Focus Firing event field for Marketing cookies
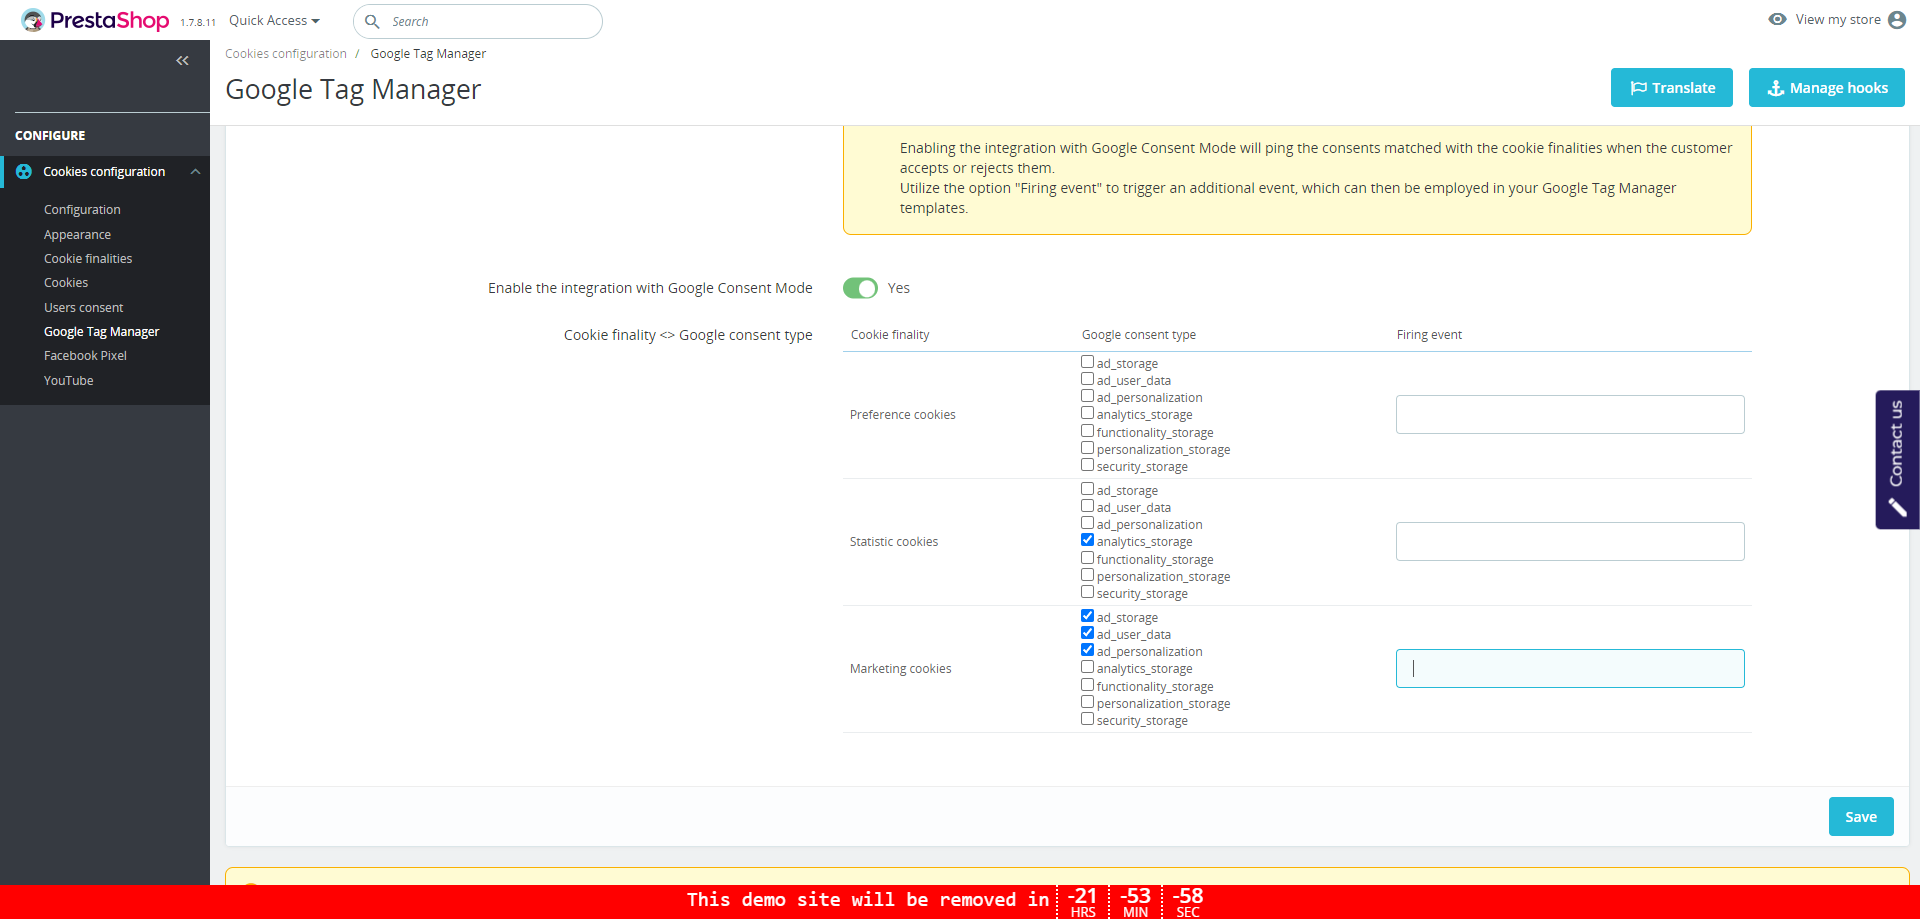Screen dimensions: 1920x919 [1570, 668]
